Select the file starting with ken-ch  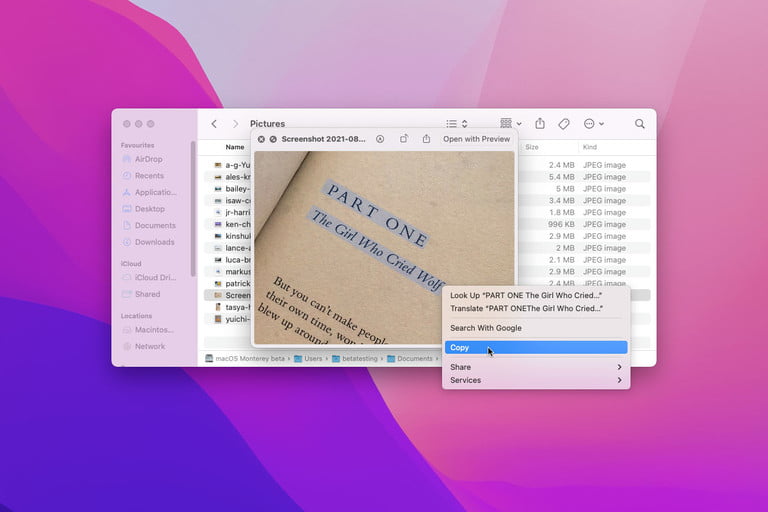(232, 224)
